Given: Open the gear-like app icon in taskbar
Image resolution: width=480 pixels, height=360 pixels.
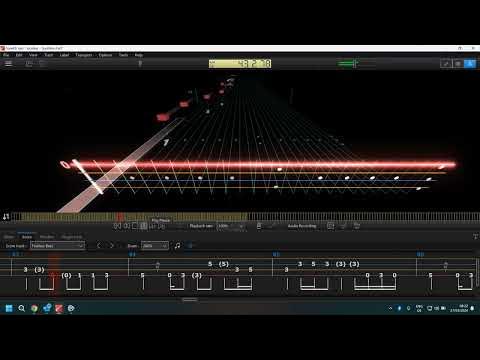Looking at the screenshot, I should (71, 308).
